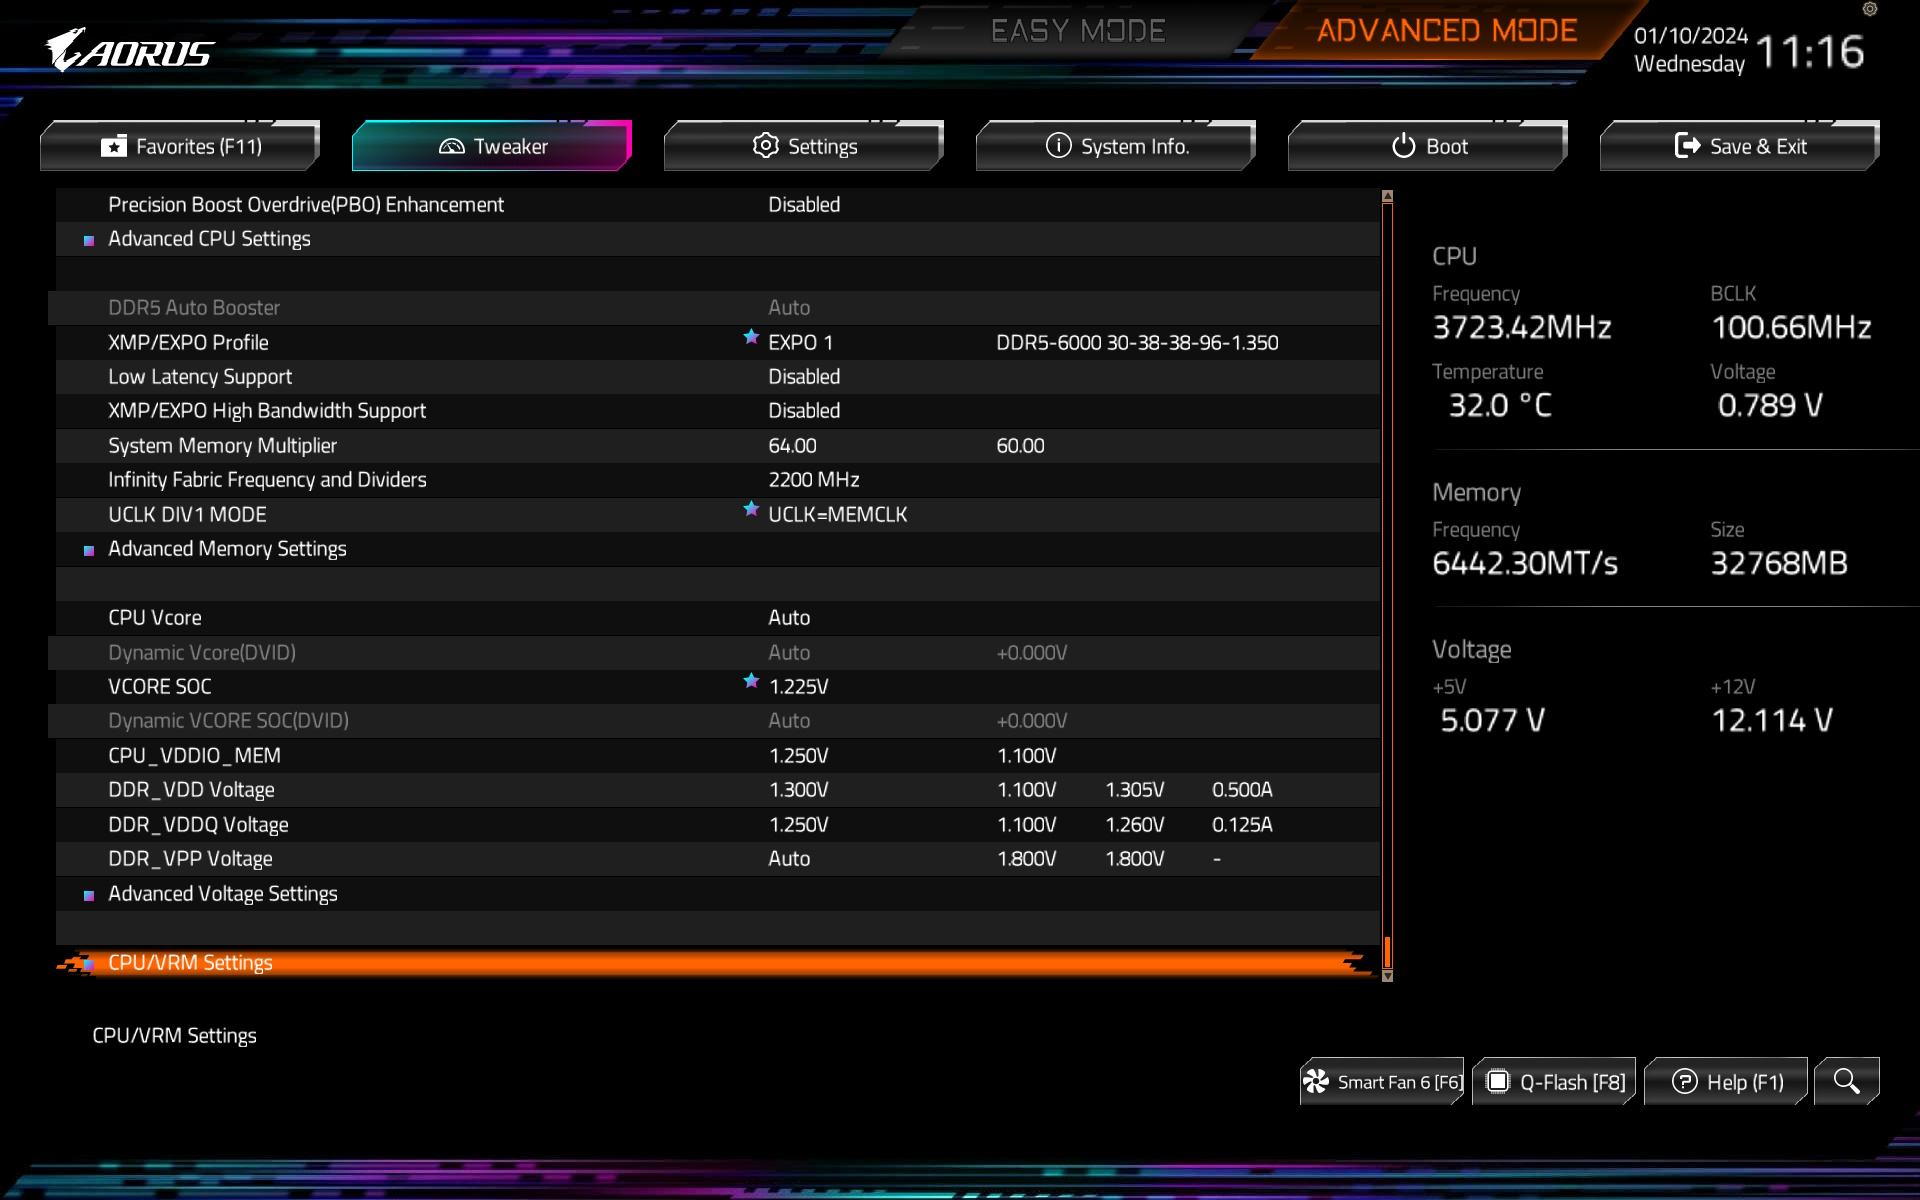Click the CPU Temperature 32.0 °C readout
The width and height of the screenshot is (1920, 1200).
tap(1500, 405)
